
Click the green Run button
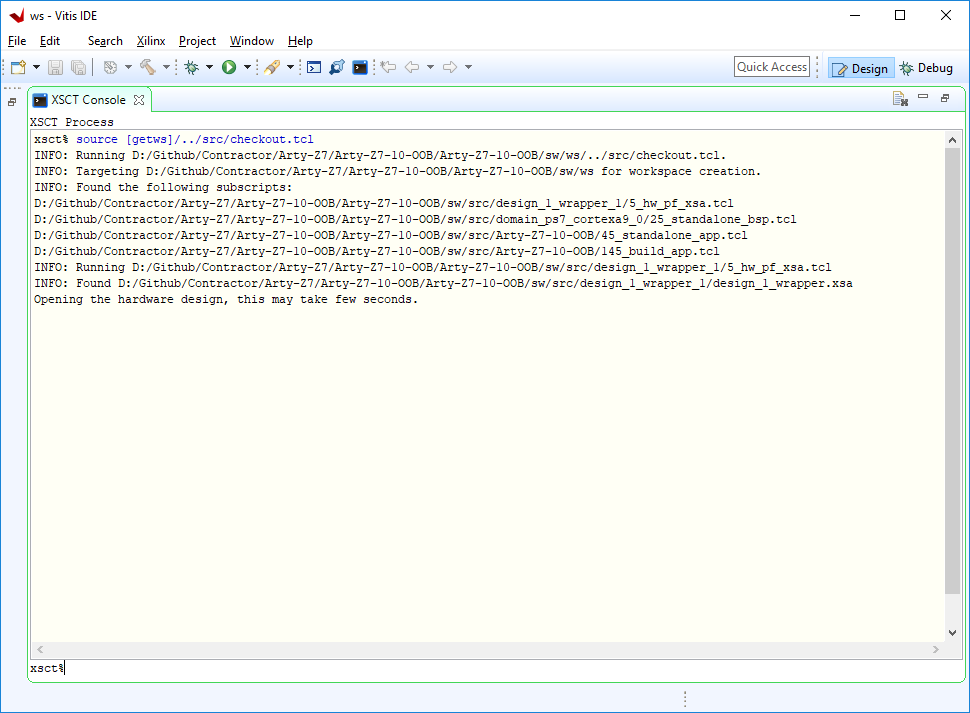click(229, 67)
